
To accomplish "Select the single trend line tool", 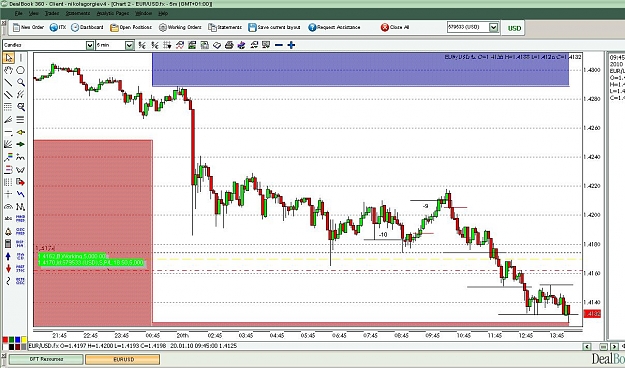I will pyautogui.click(x=8, y=83).
